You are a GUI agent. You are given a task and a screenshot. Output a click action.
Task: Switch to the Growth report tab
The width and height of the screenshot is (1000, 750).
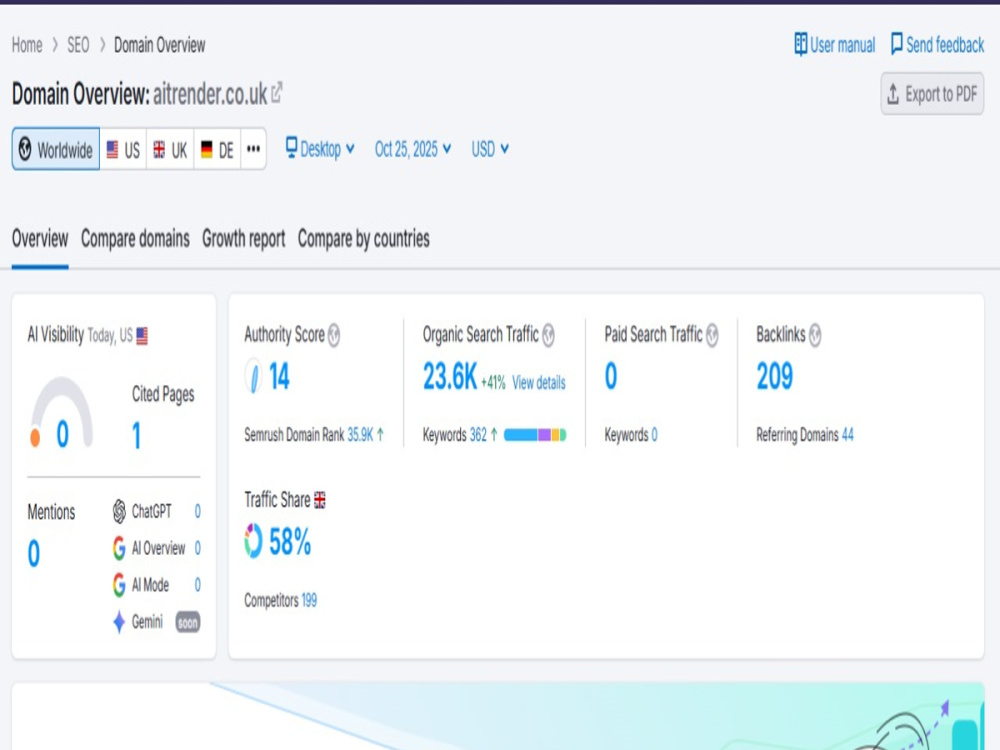pos(244,239)
